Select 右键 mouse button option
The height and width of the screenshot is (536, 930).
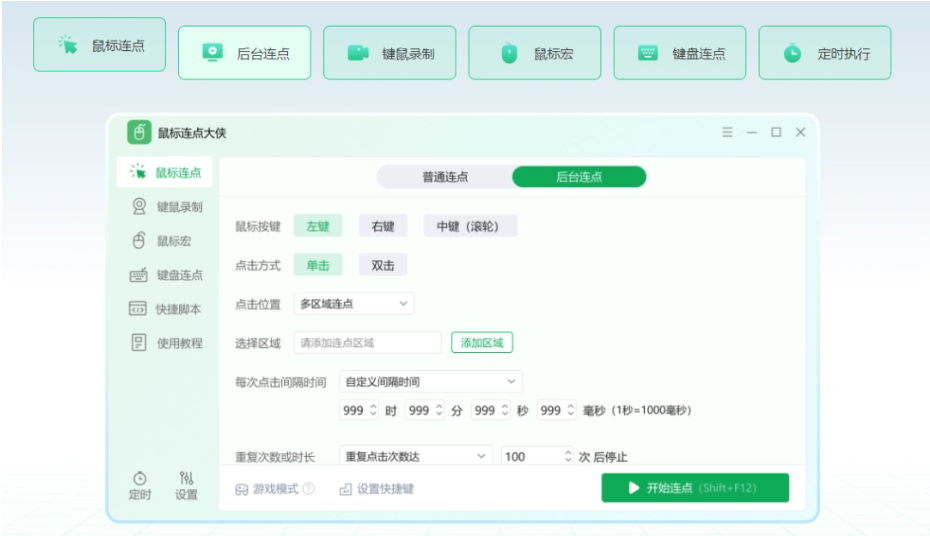pyautogui.click(x=383, y=226)
